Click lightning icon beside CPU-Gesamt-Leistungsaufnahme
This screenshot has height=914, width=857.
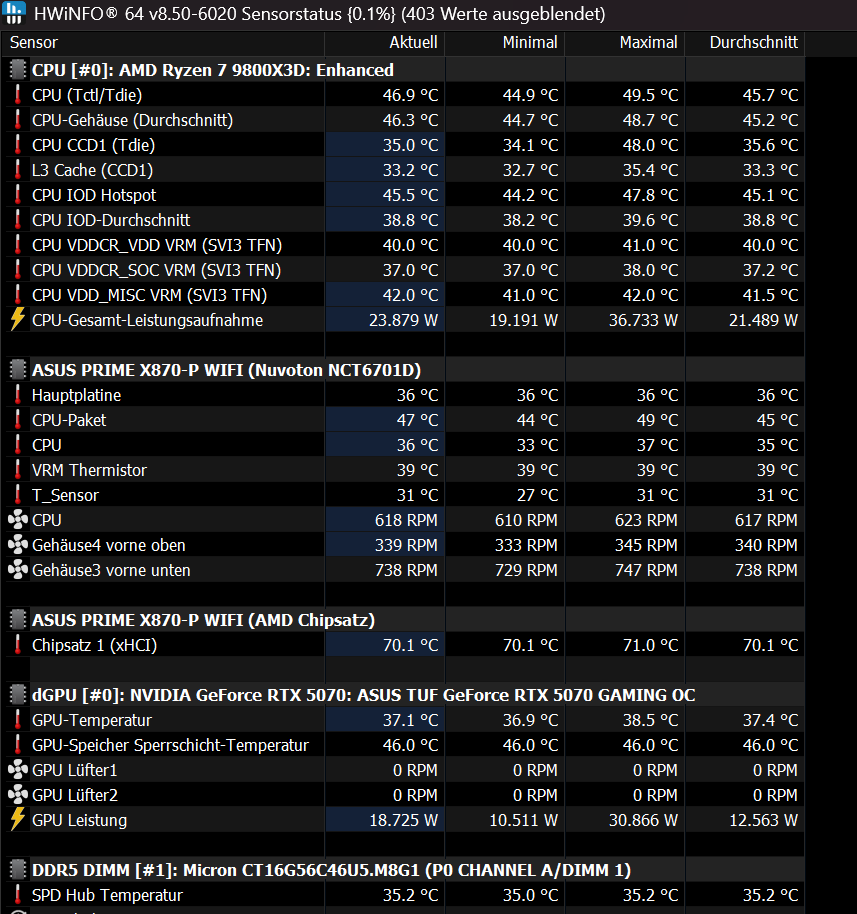(18, 319)
